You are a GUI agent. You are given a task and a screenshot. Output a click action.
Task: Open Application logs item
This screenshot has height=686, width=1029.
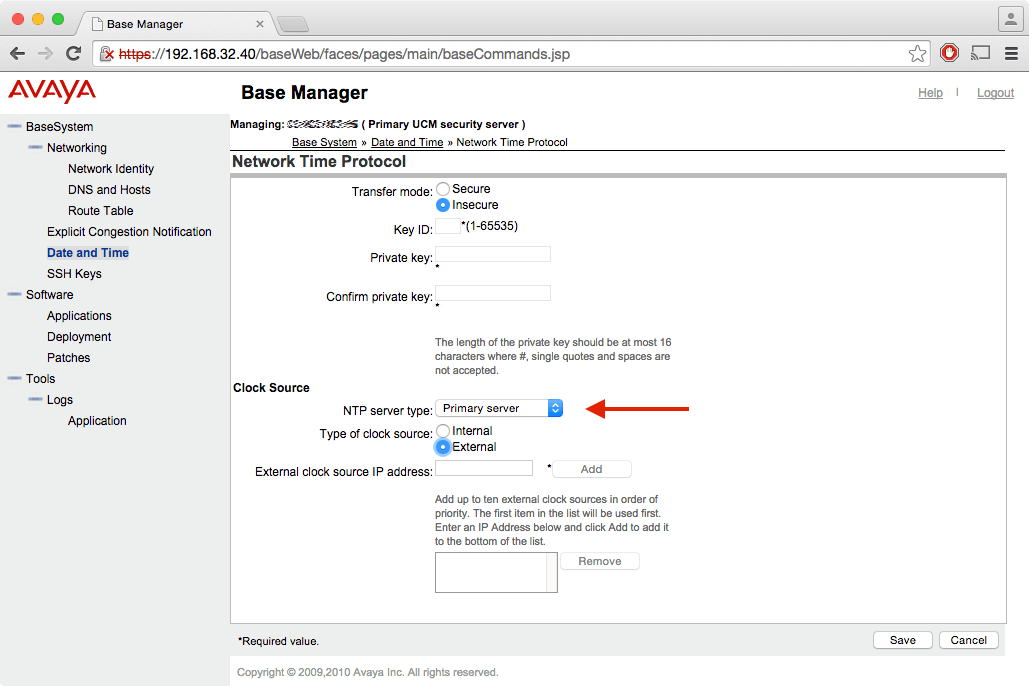click(97, 421)
